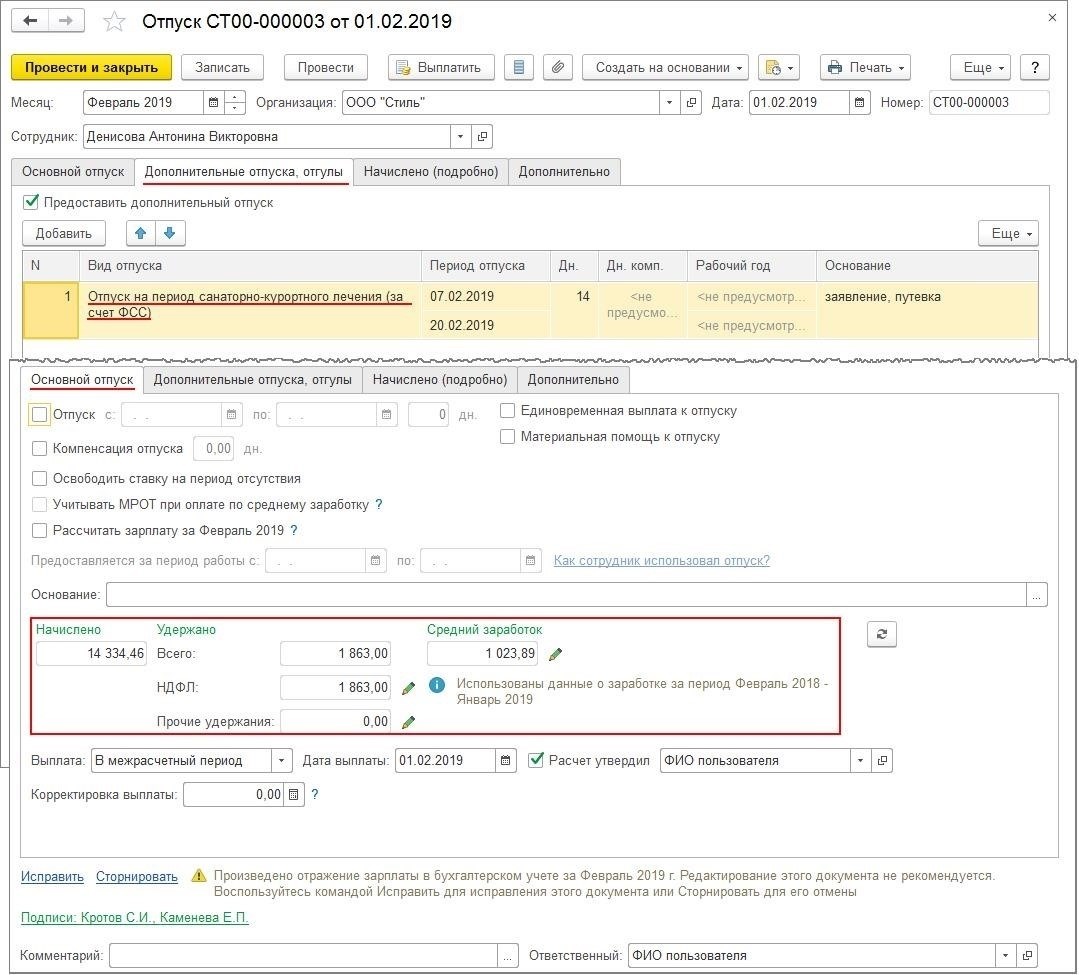Image resolution: width=1079 pixels, height=975 pixels.
Task: Edit НДФЛ amount with pencil icon
Action: click(x=408, y=687)
